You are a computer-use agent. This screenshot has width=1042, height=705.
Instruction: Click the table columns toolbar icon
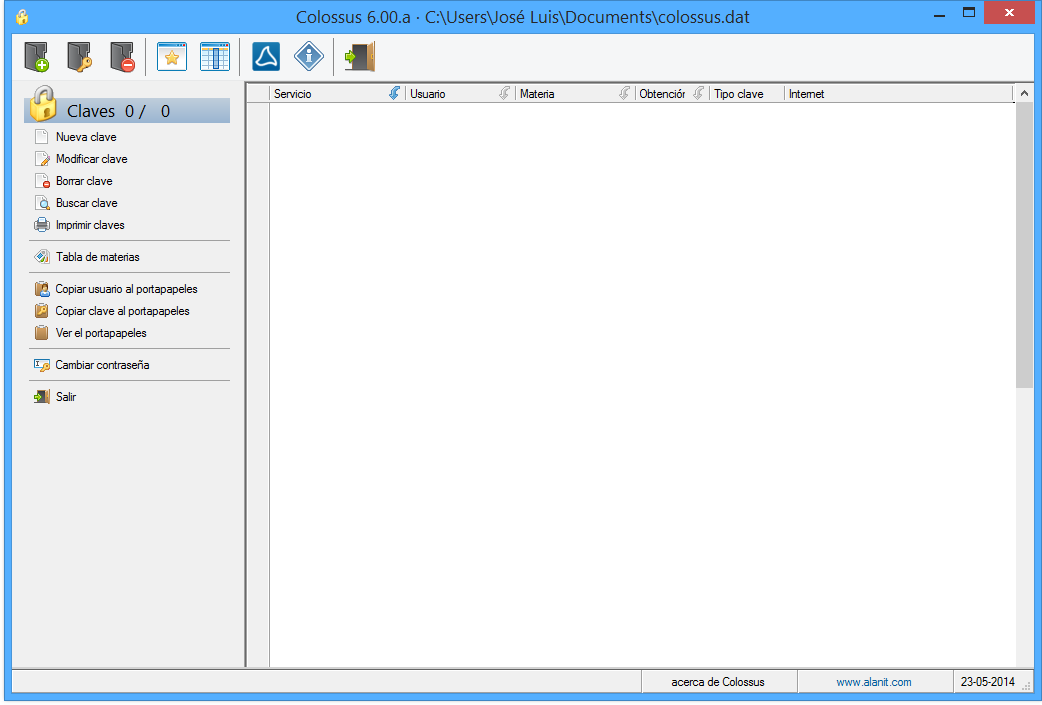(215, 57)
